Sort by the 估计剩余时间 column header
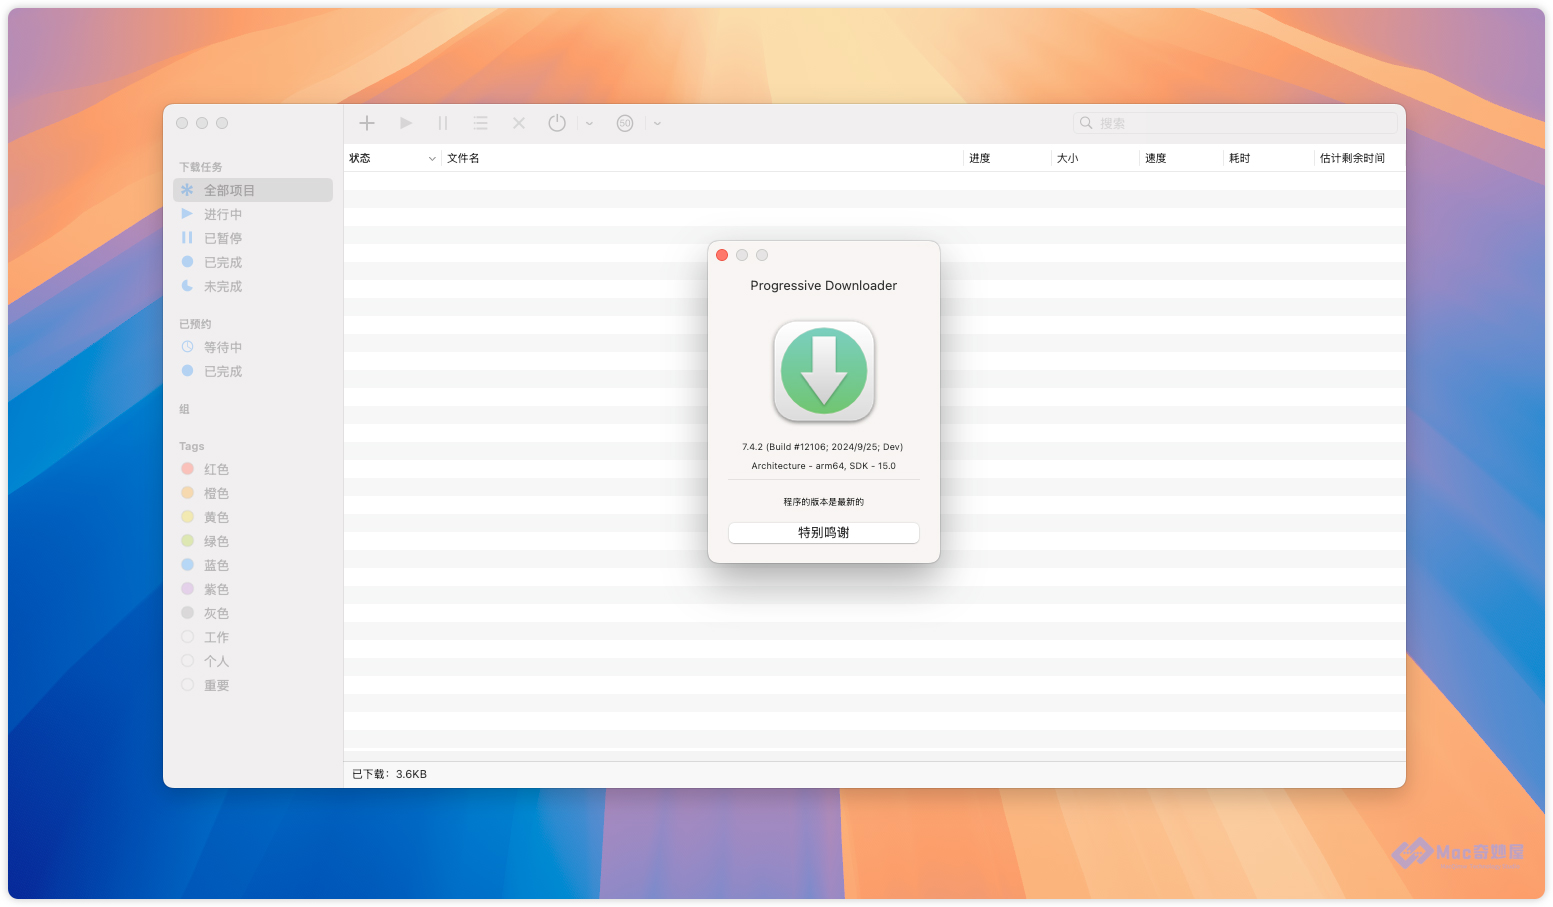The image size is (1553, 907). [1360, 158]
